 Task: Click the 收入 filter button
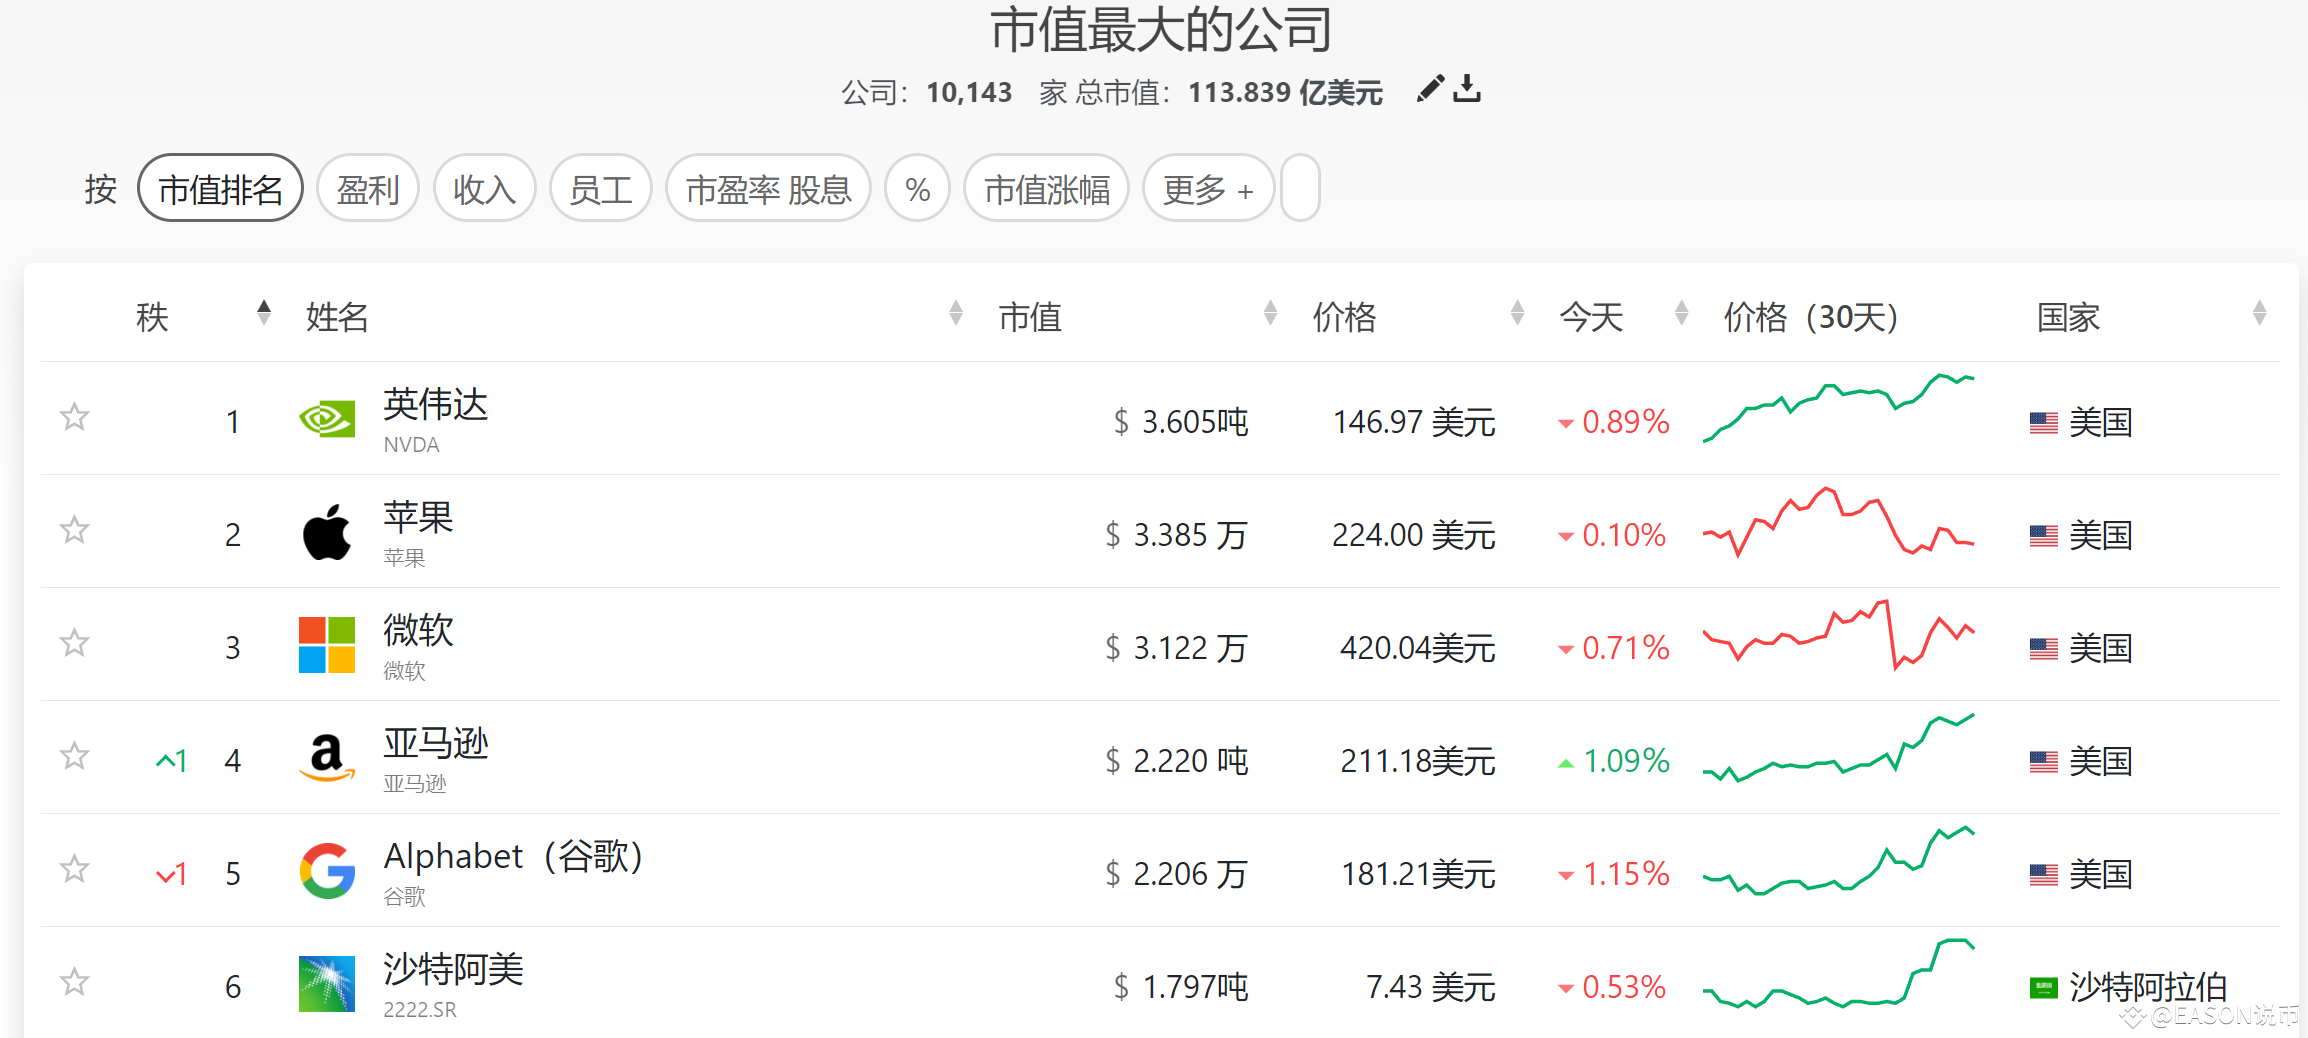[484, 188]
